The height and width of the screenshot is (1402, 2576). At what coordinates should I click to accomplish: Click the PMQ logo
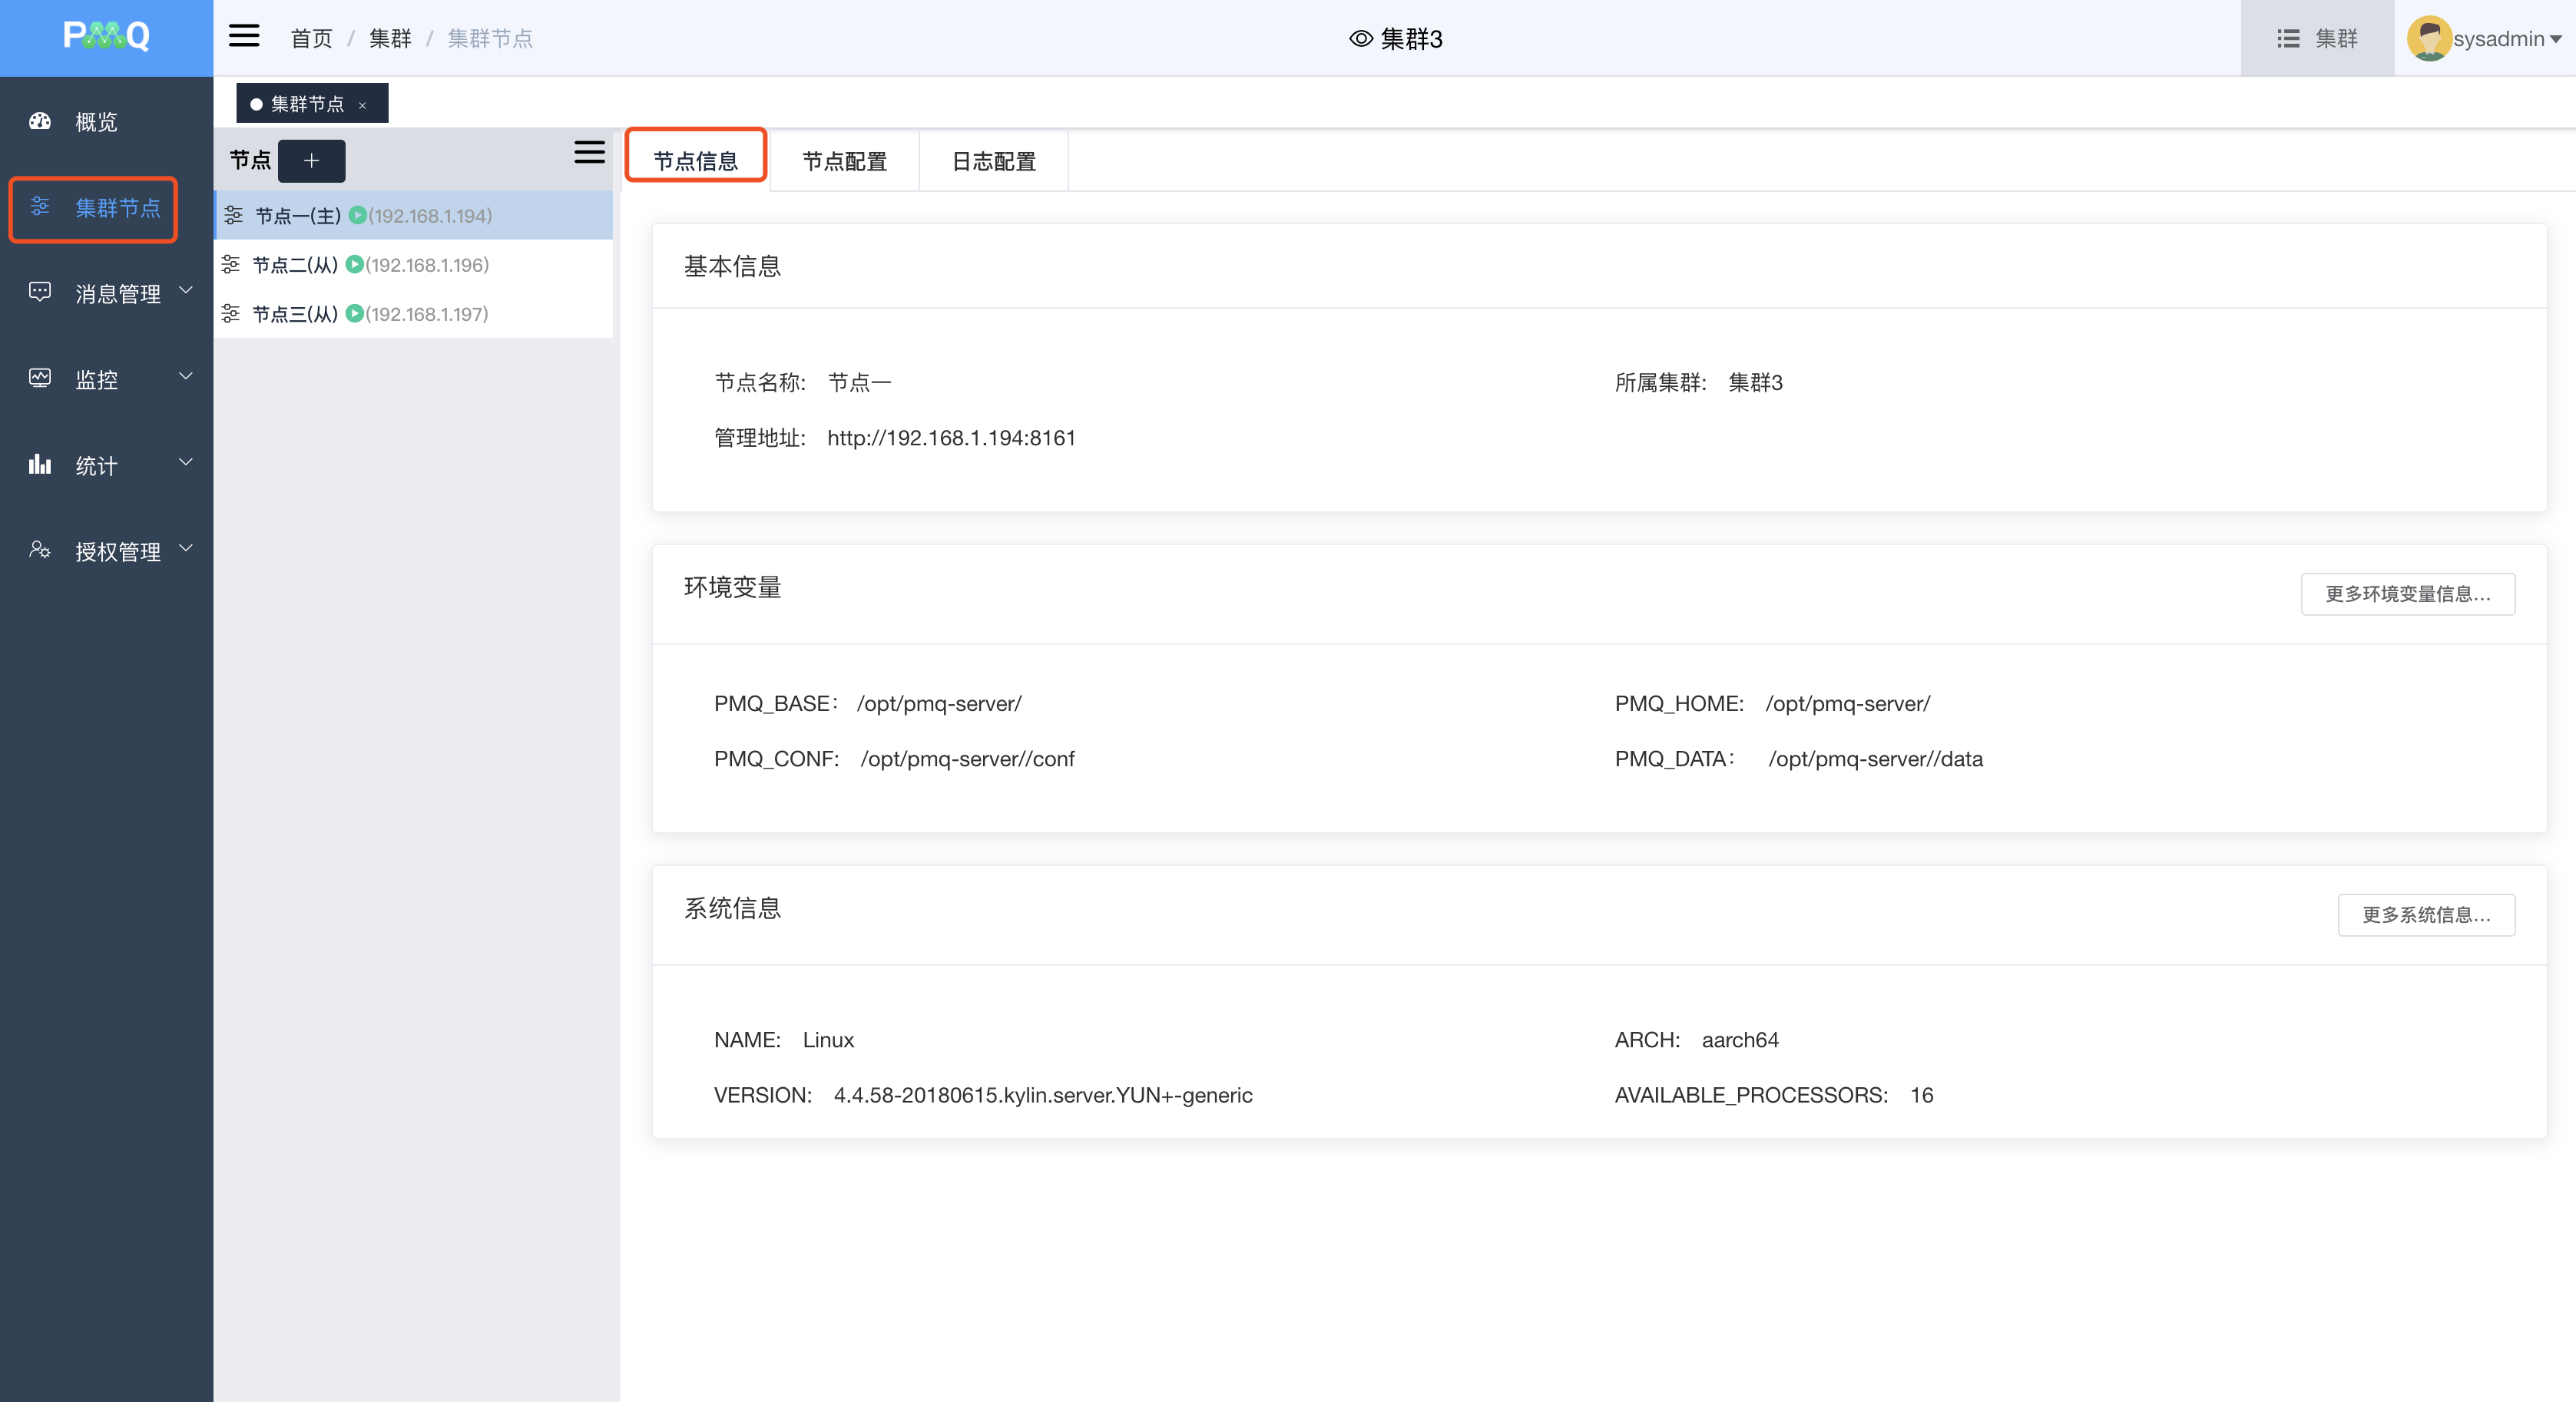(106, 36)
